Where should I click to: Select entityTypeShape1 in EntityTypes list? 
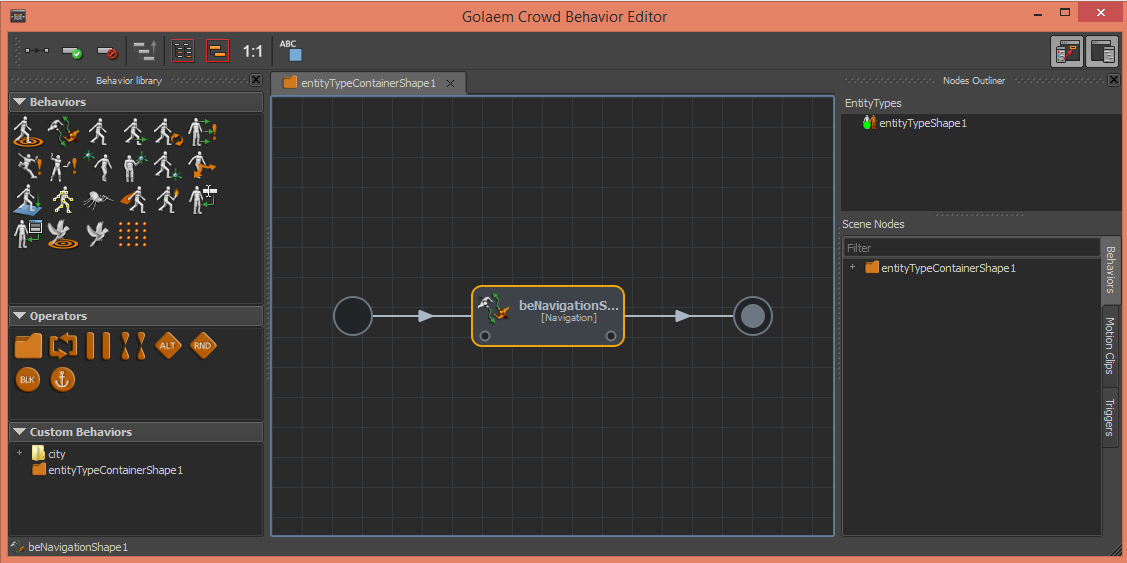click(x=923, y=123)
